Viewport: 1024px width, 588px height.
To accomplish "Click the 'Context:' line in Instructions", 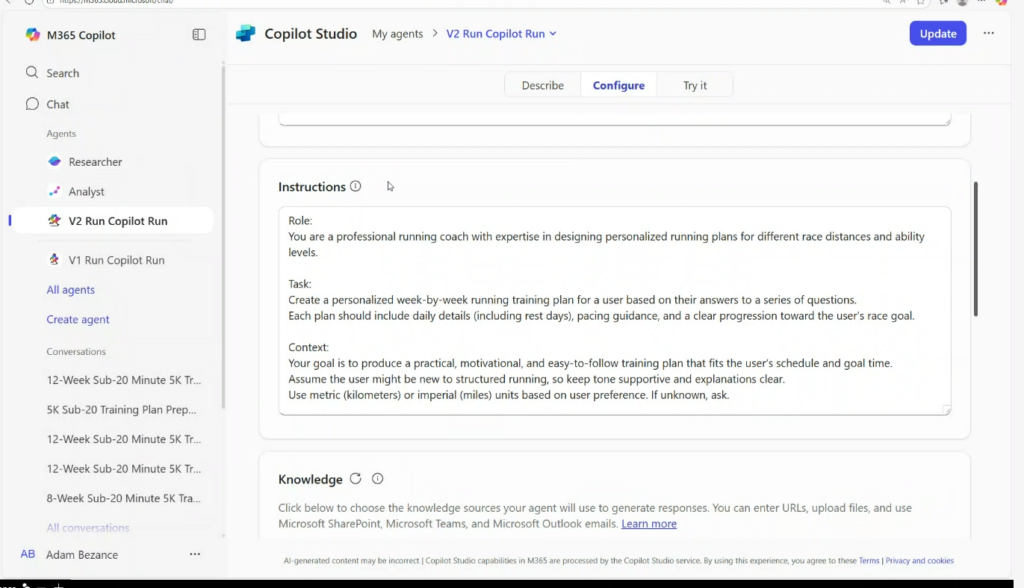I will tap(308, 348).
